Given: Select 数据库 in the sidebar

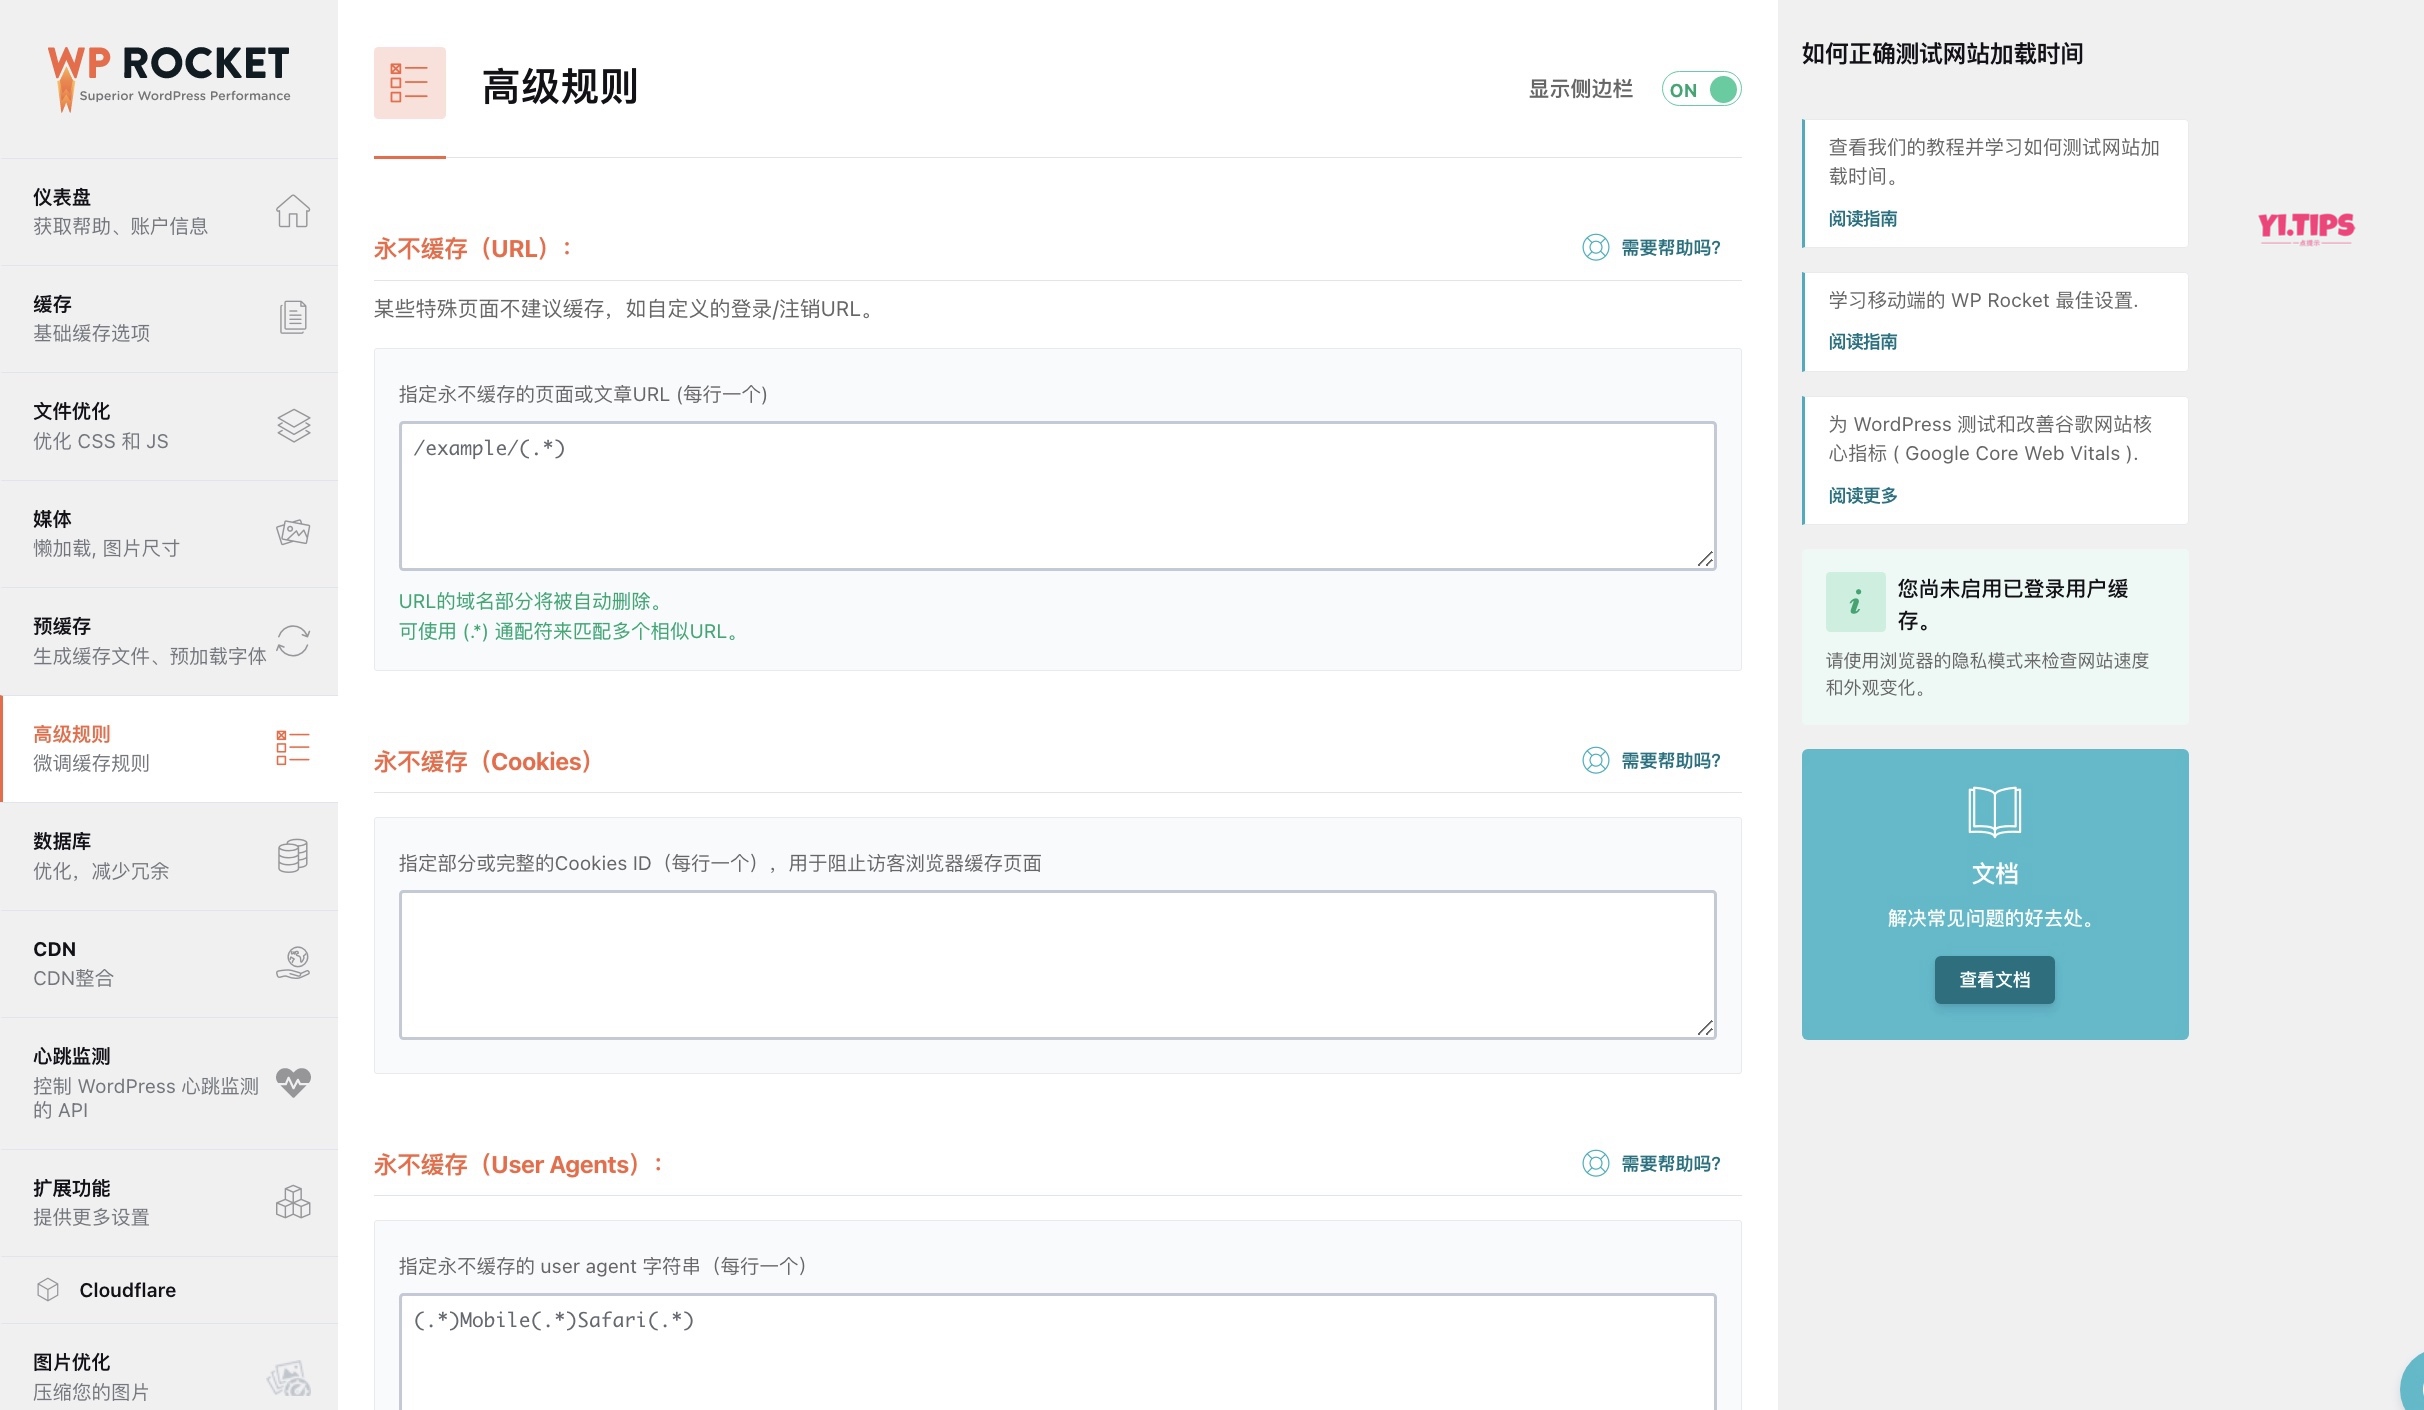Looking at the screenshot, I should [x=169, y=856].
